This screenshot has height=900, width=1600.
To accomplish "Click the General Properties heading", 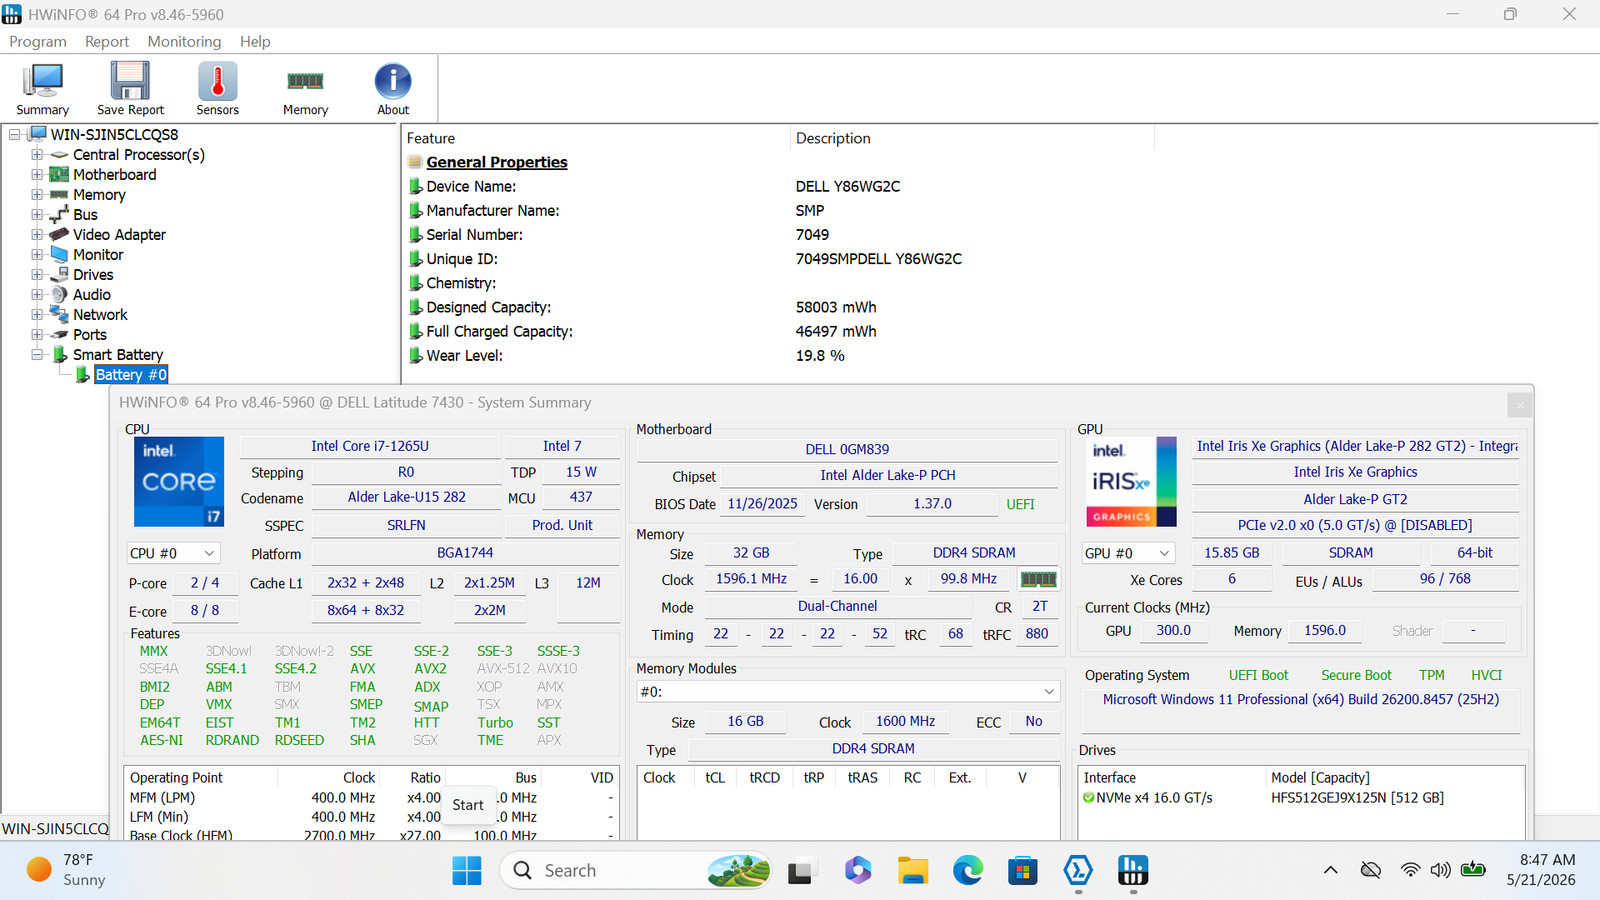I will tap(497, 163).
